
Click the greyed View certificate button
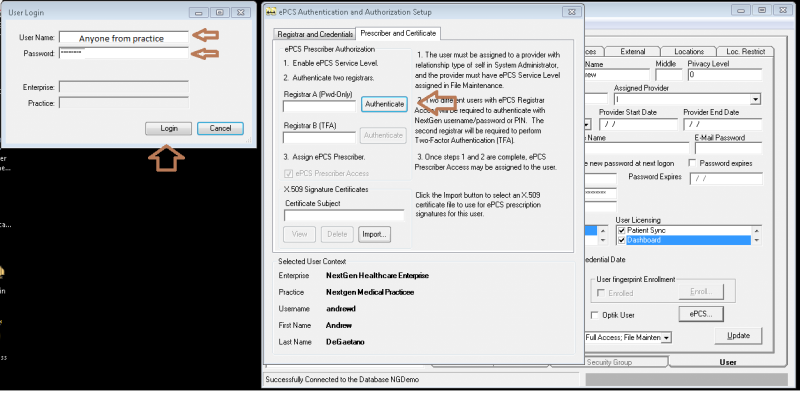pos(299,234)
